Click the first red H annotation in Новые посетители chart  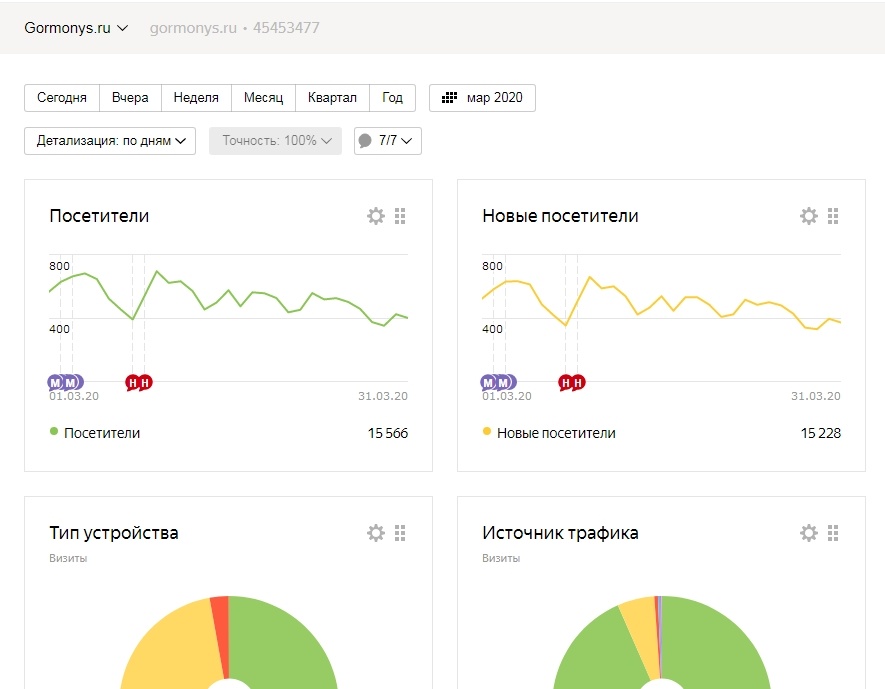coord(565,383)
